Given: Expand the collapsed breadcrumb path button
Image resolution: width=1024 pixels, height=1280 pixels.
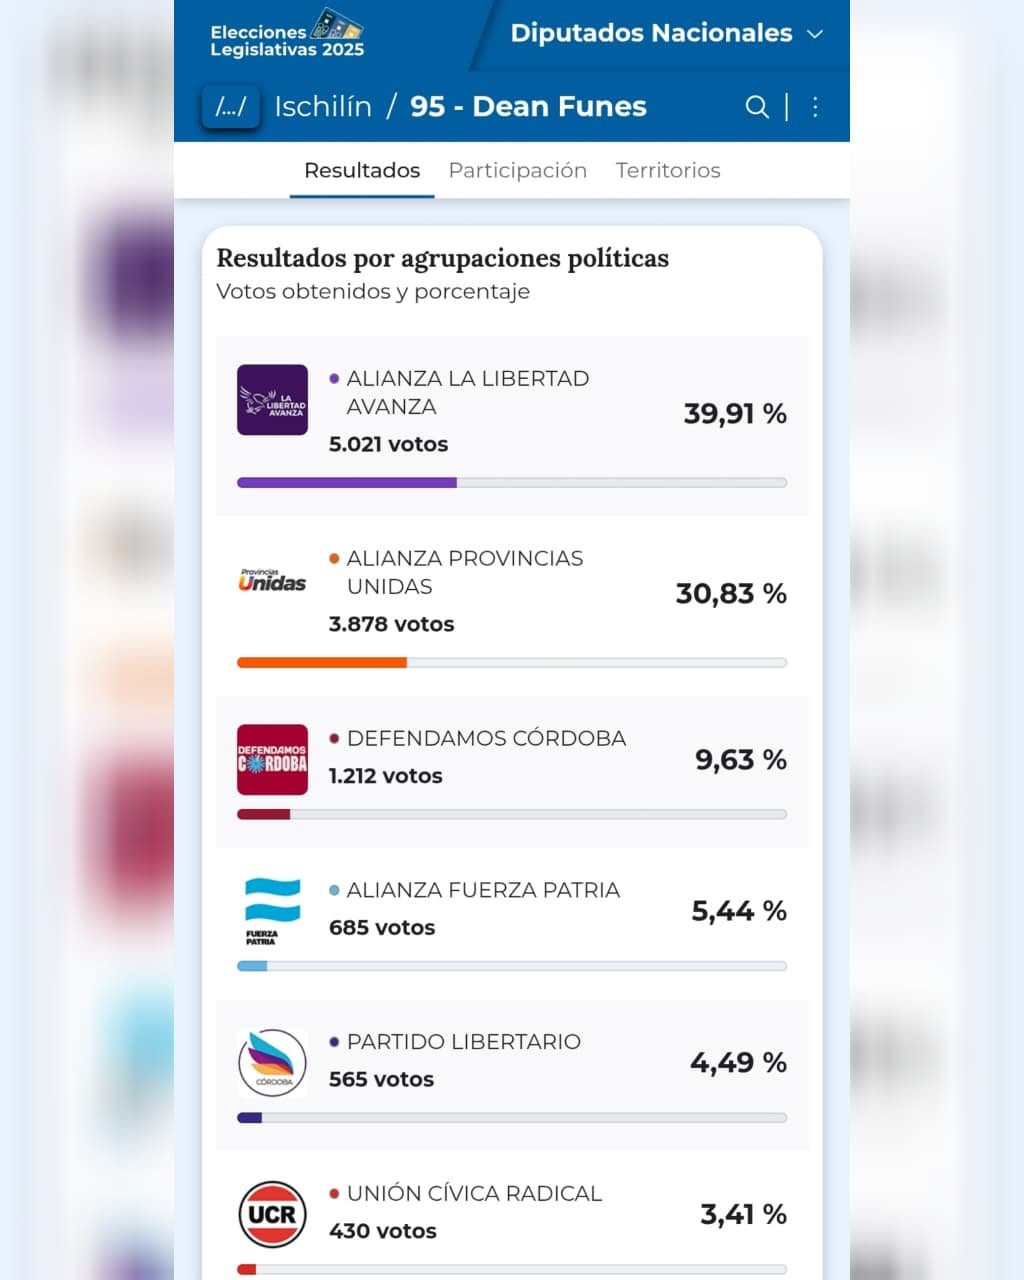Looking at the screenshot, I should coord(231,107).
